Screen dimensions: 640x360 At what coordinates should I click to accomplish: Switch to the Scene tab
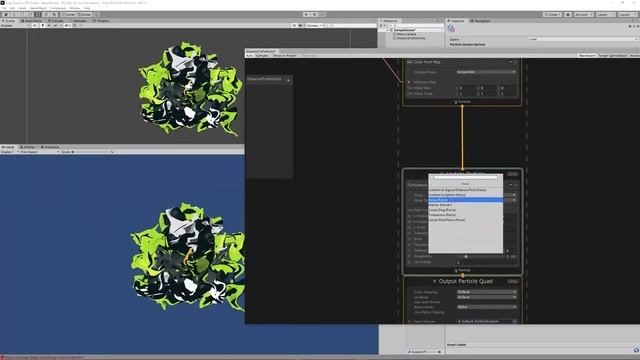click(x=9, y=21)
